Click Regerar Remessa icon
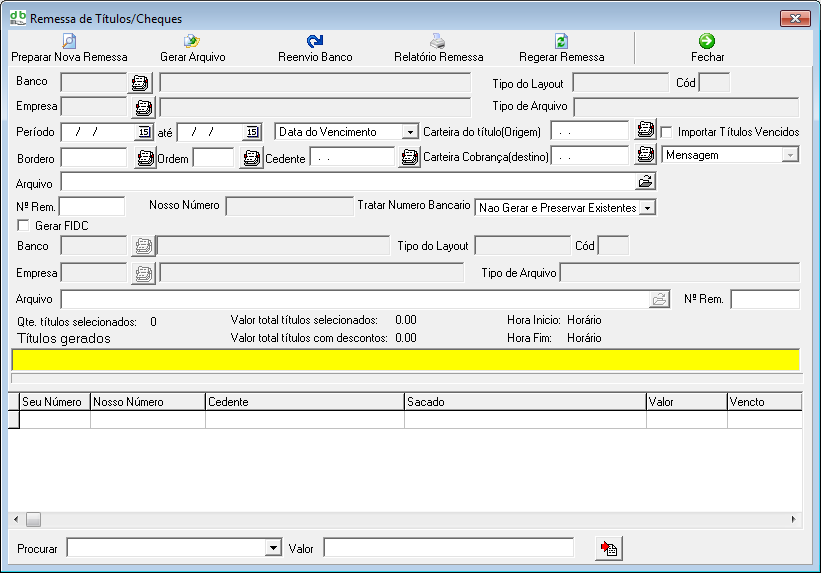This screenshot has height=573, width=821. [x=561, y=41]
